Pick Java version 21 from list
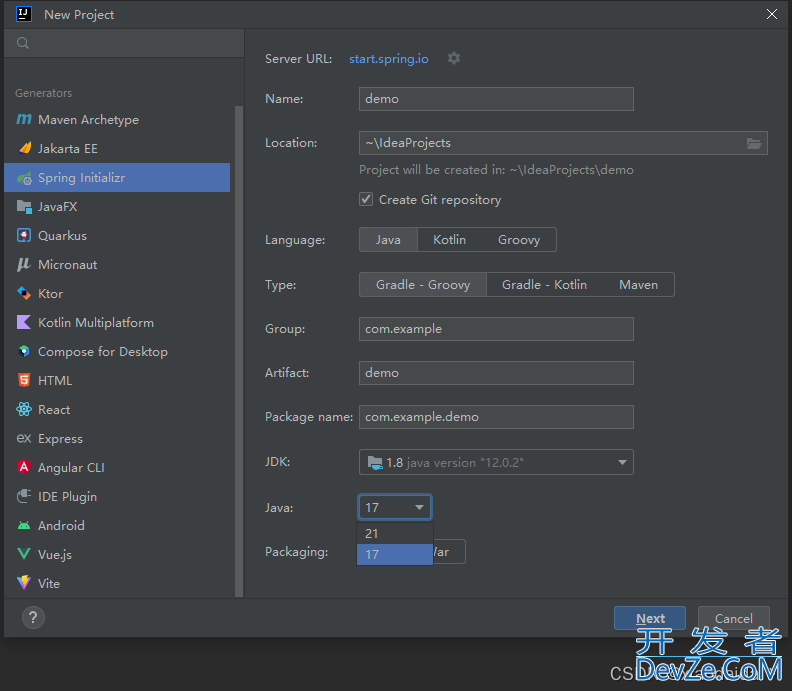The width and height of the screenshot is (792, 691). 394,533
